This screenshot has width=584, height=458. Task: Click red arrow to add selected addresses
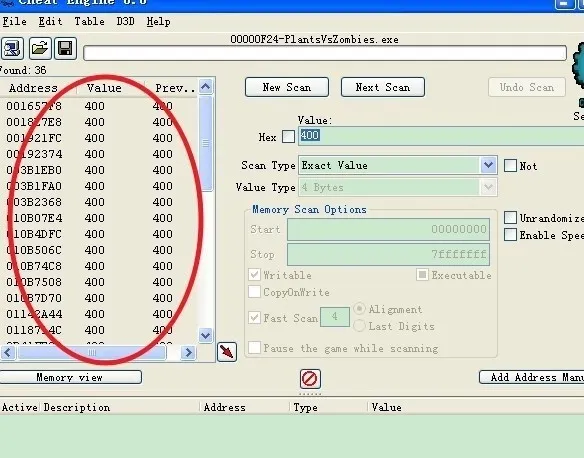pyautogui.click(x=227, y=352)
